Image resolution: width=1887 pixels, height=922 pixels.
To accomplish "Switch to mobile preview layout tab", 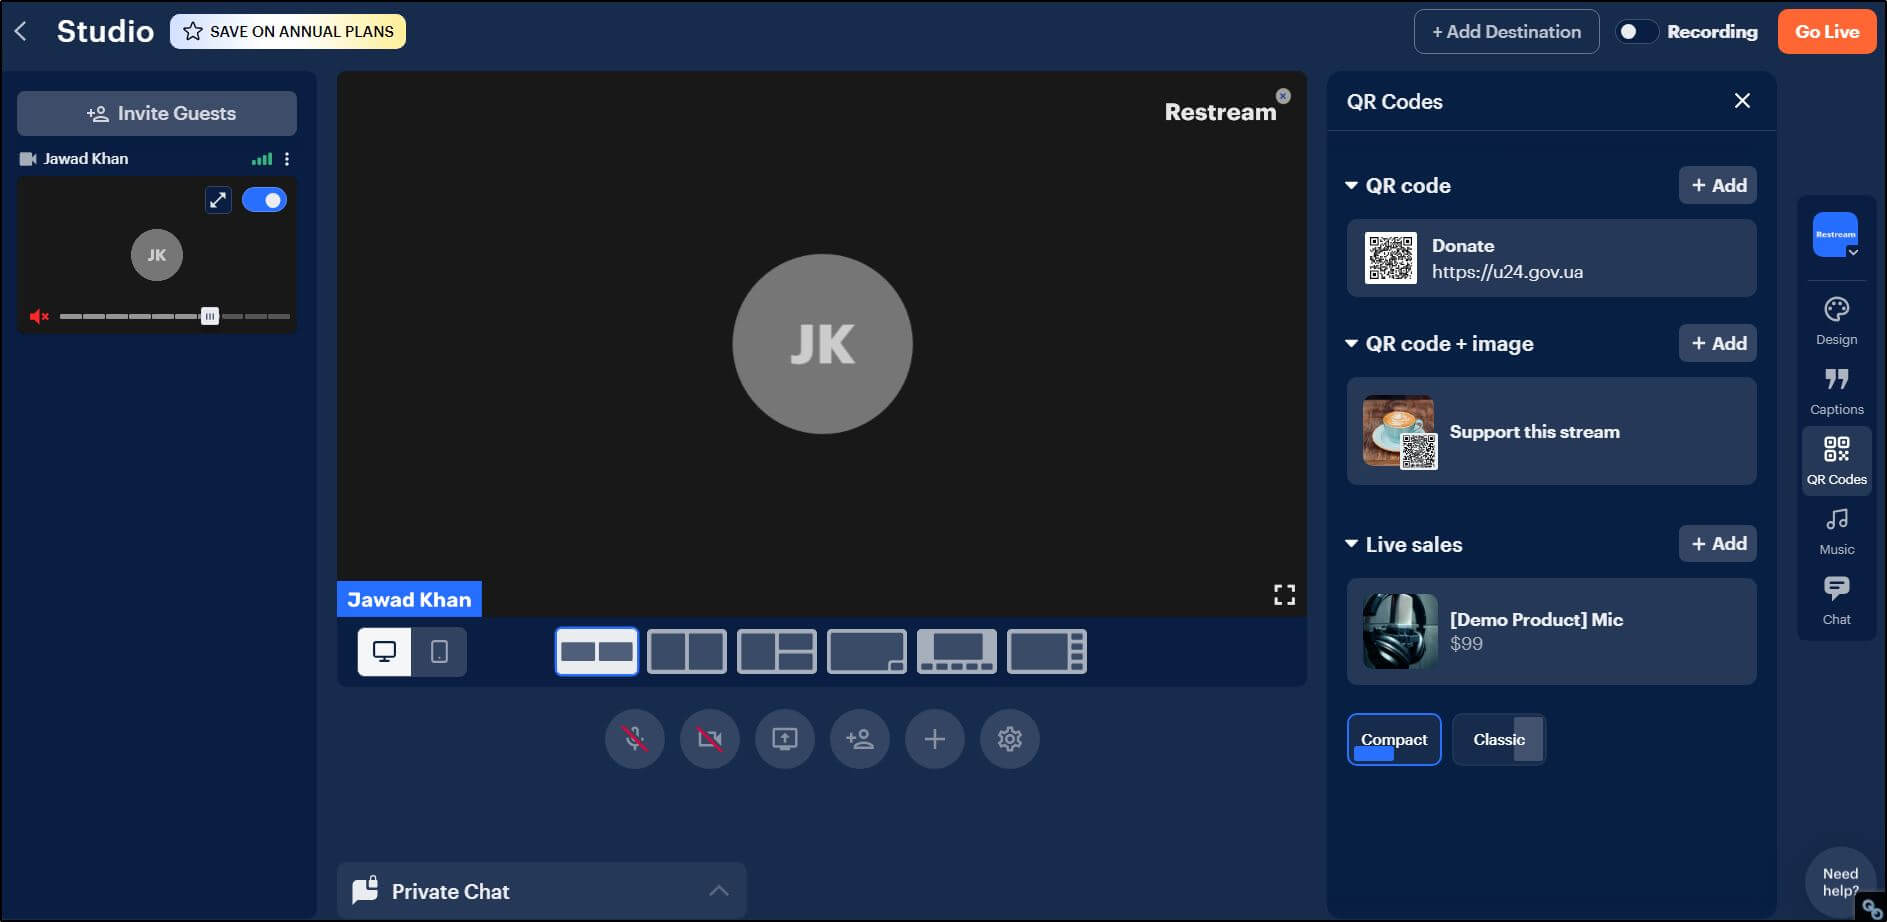I will pyautogui.click(x=438, y=651).
